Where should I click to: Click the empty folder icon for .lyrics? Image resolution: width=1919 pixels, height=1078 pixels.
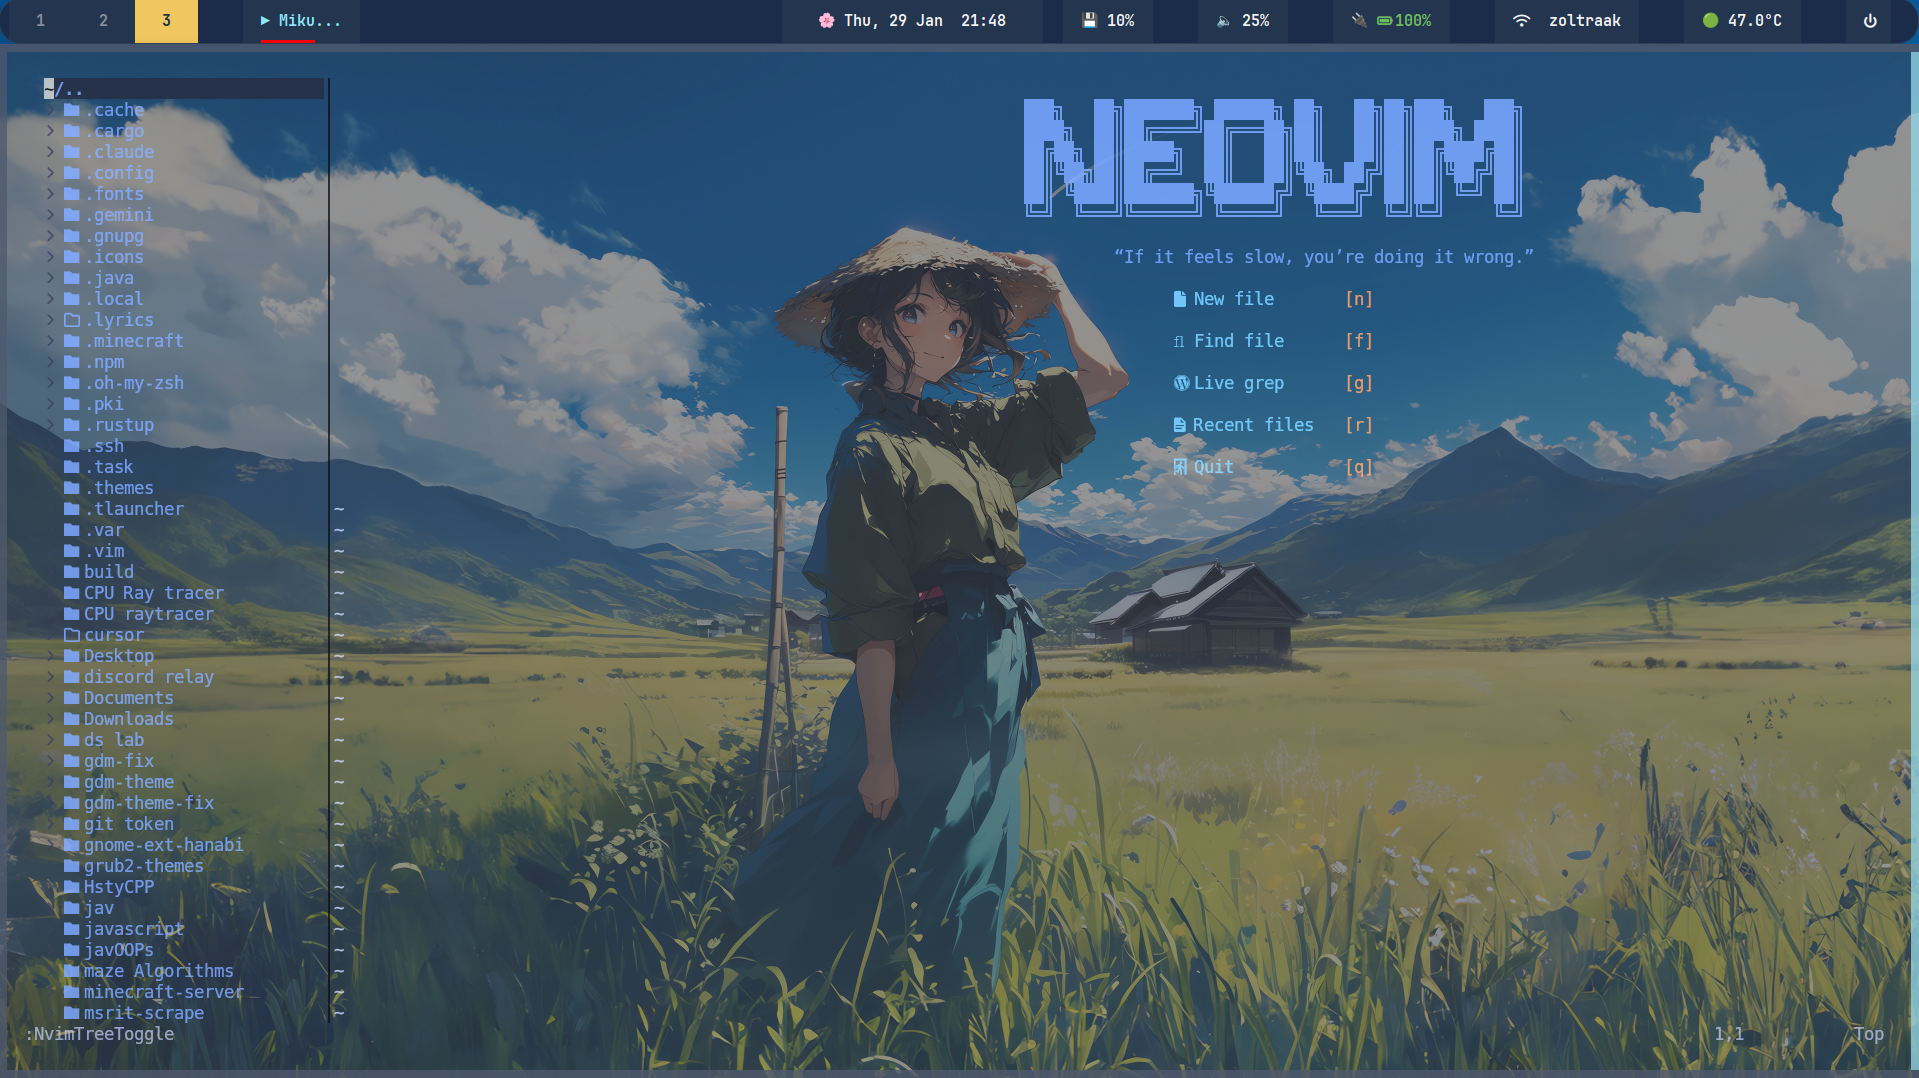(x=72, y=320)
